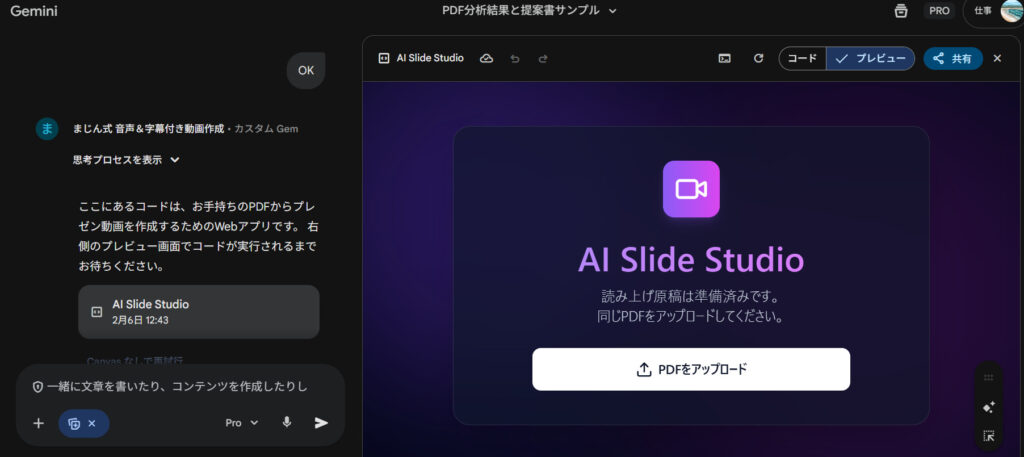The height and width of the screenshot is (457, 1024).
Task: Click the microphone voice input icon
Action: [286, 423]
